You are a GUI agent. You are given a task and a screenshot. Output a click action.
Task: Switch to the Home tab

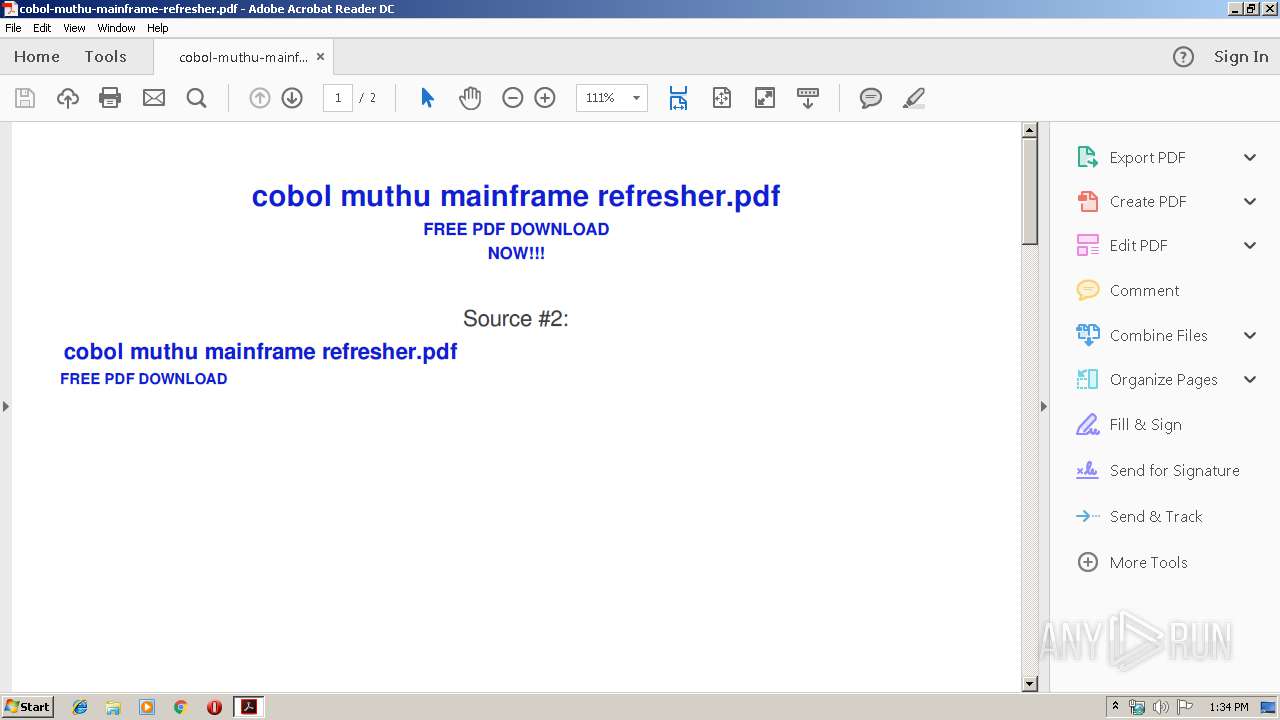pos(37,57)
